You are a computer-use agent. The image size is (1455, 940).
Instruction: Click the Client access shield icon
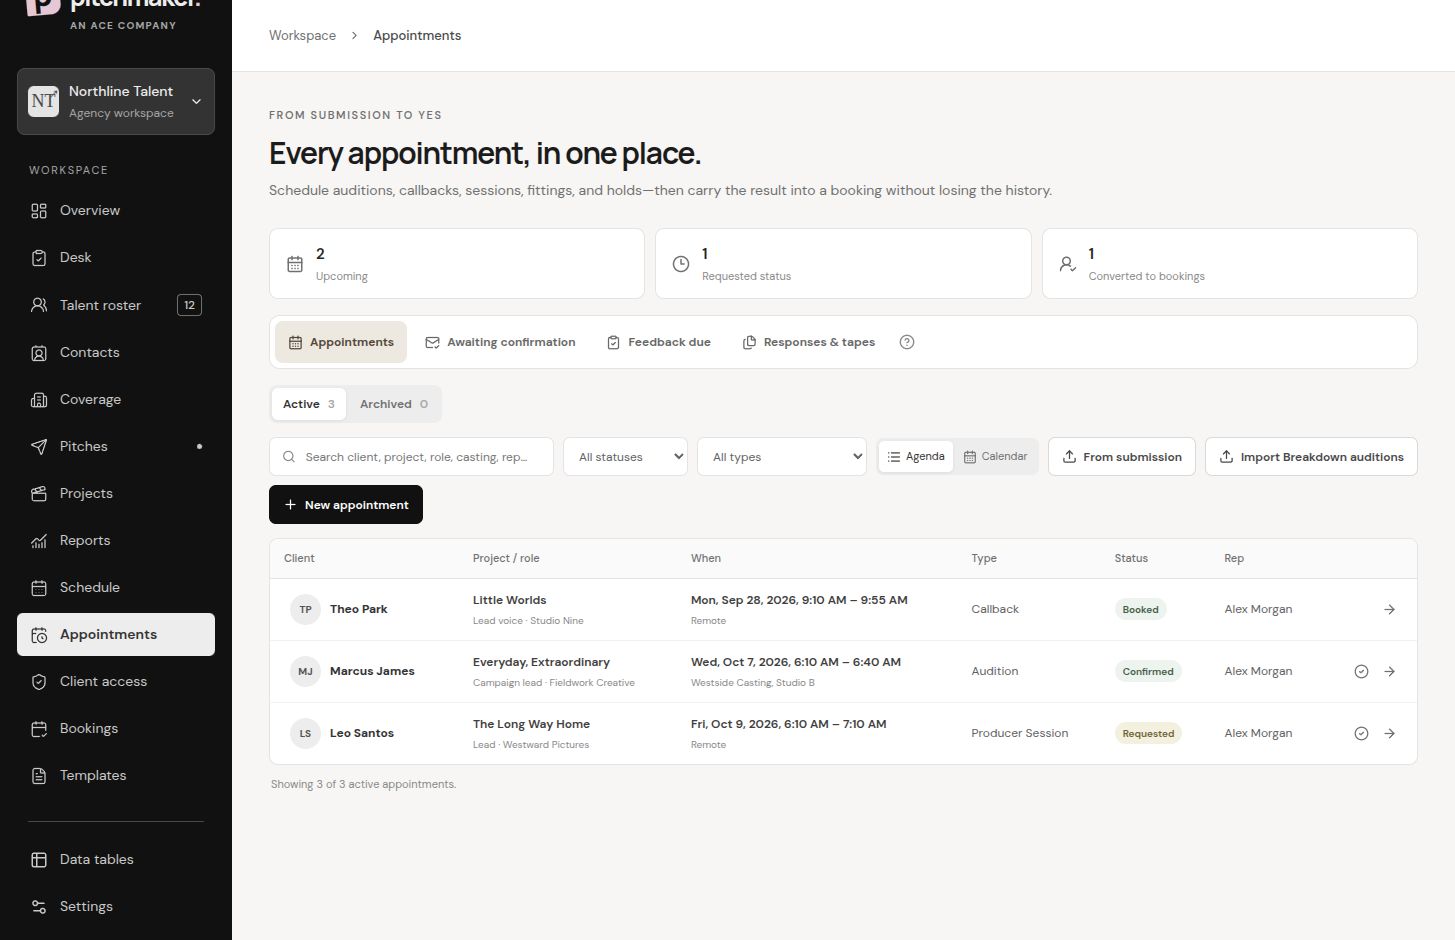click(39, 681)
